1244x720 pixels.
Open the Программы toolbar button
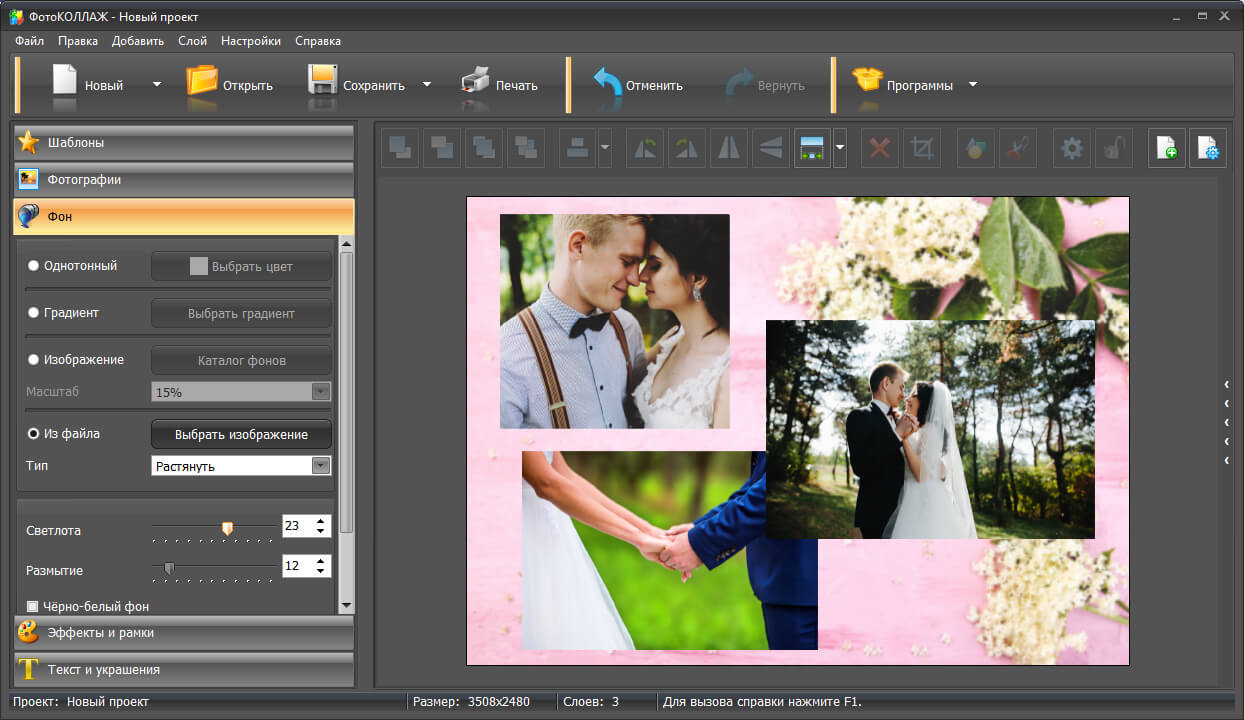902,85
